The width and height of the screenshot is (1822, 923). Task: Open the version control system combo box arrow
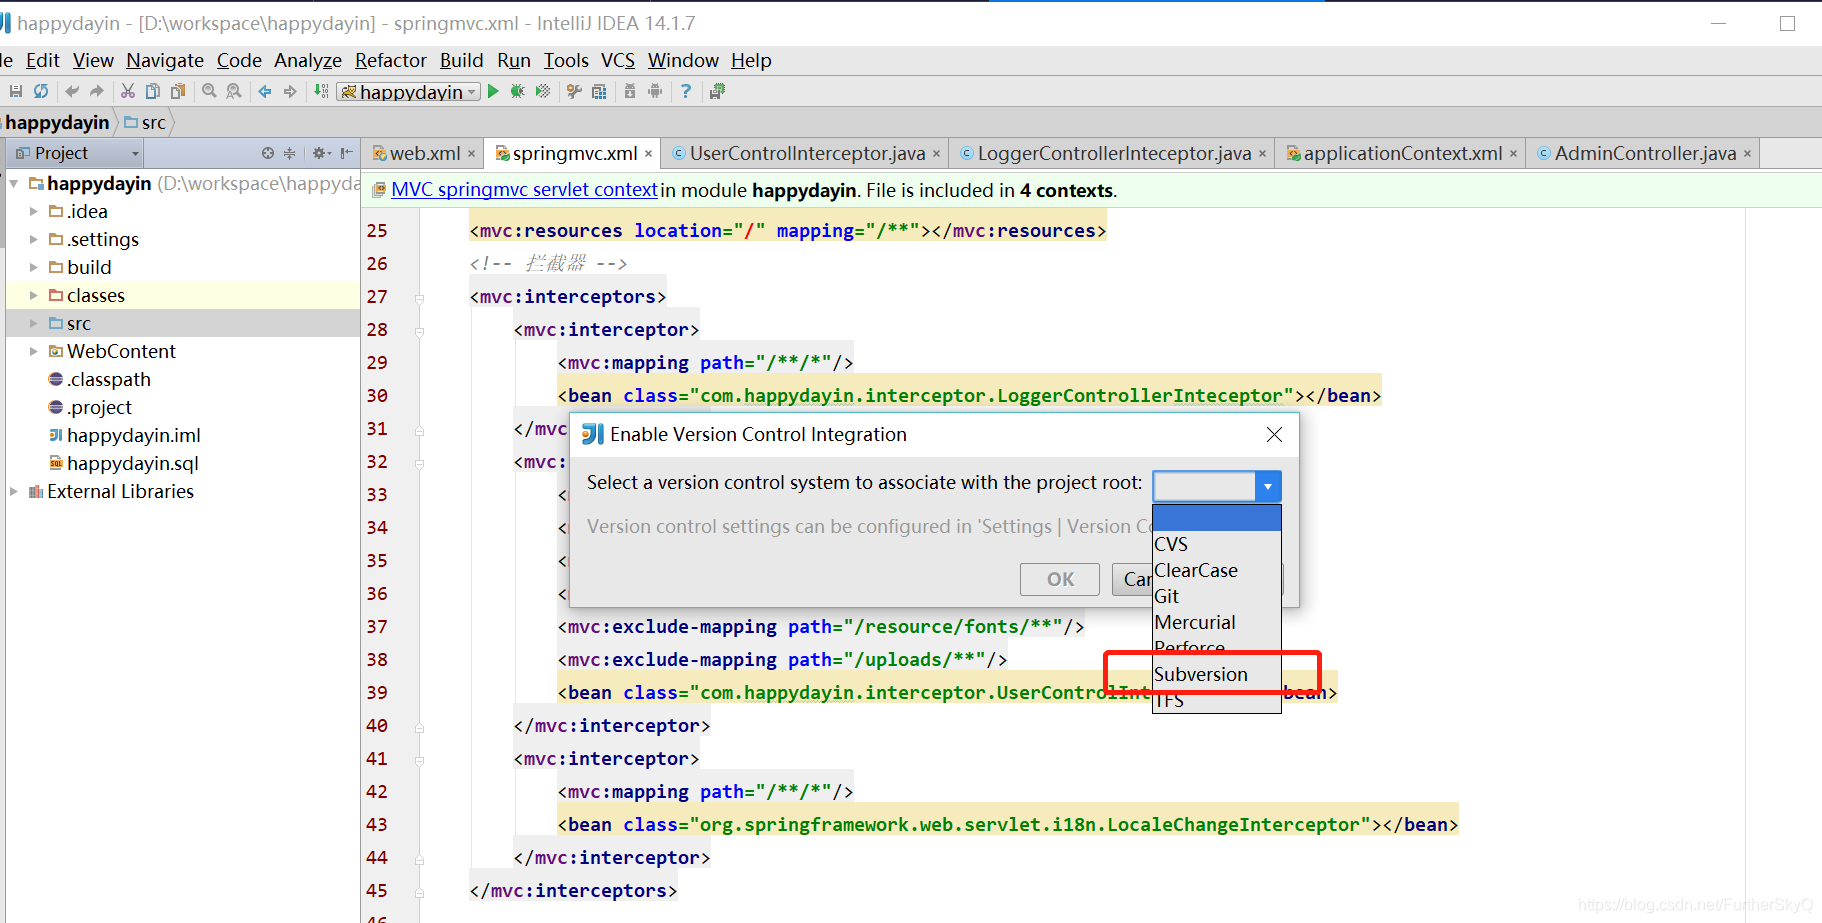click(1268, 486)
